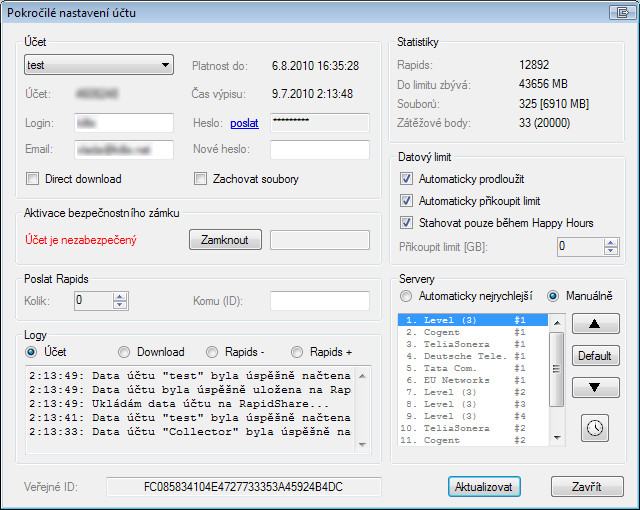
Task: Click server list scrollbar down arrow
Action: 557,437
